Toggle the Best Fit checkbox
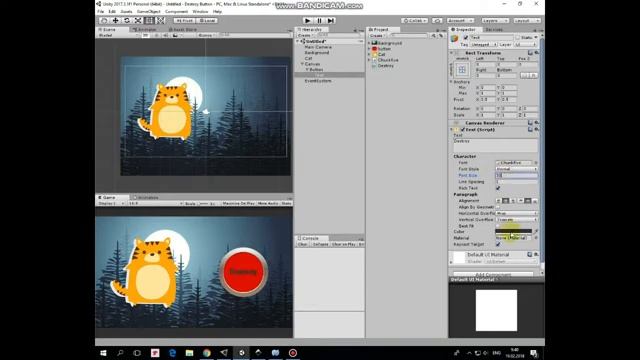640x360 pixels. [x=498, y=226]
